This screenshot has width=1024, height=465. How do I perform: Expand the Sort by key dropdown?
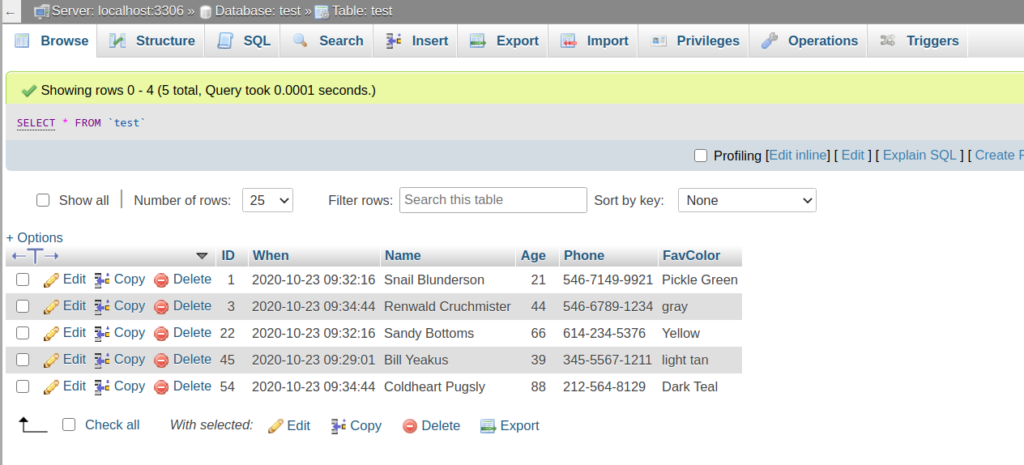747,200
